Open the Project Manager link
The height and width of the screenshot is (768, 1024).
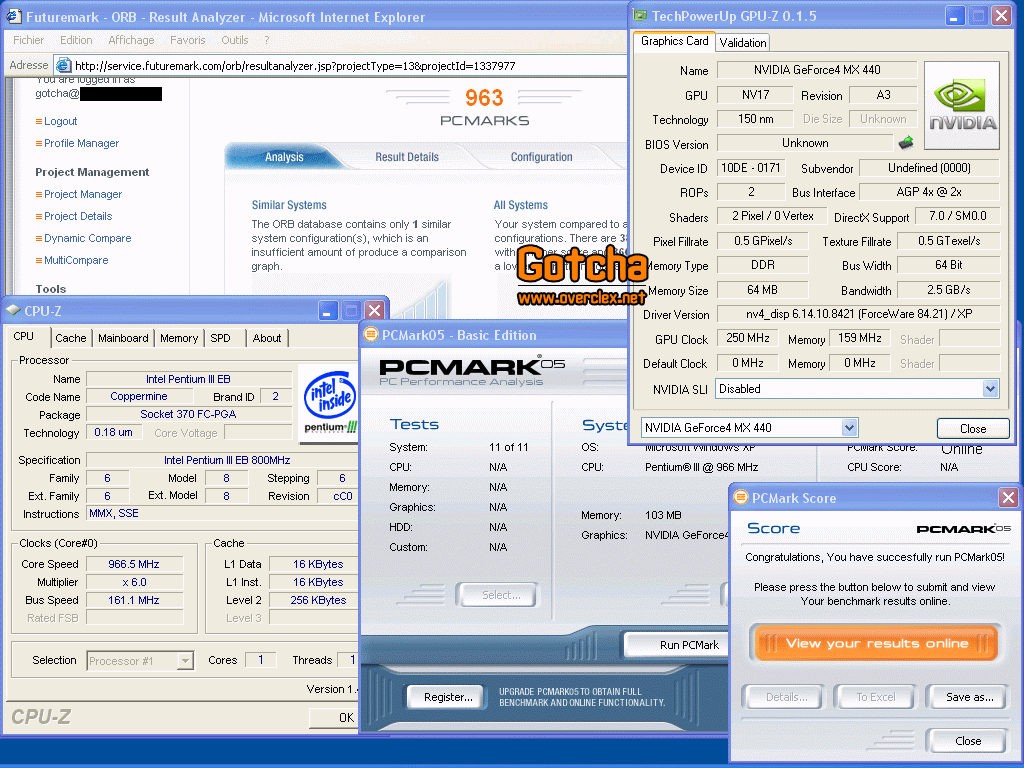[x=83, y=194]
